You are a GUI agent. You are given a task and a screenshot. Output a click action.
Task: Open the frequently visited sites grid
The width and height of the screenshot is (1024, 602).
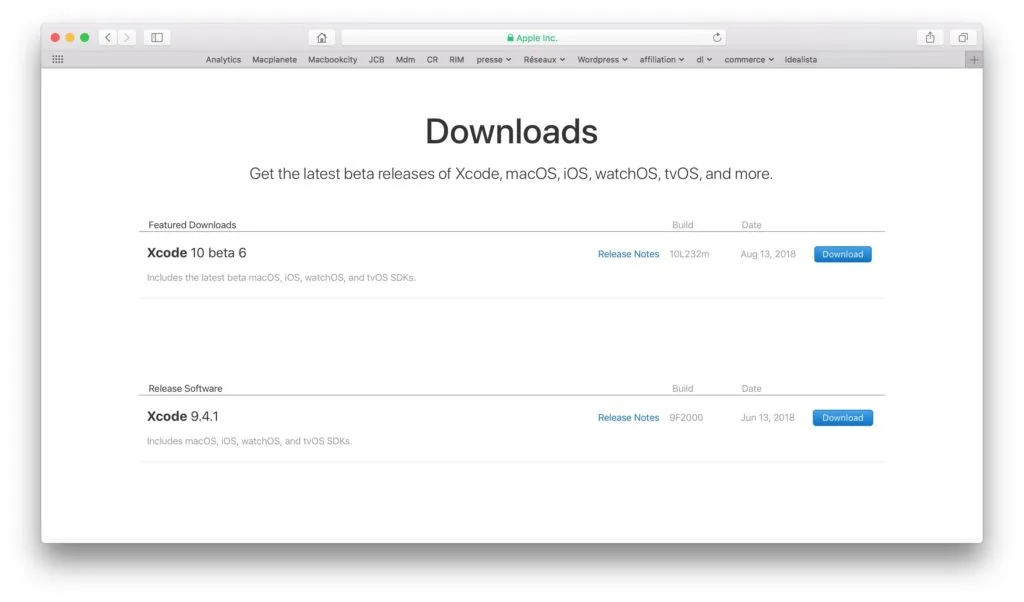[57, 59]
